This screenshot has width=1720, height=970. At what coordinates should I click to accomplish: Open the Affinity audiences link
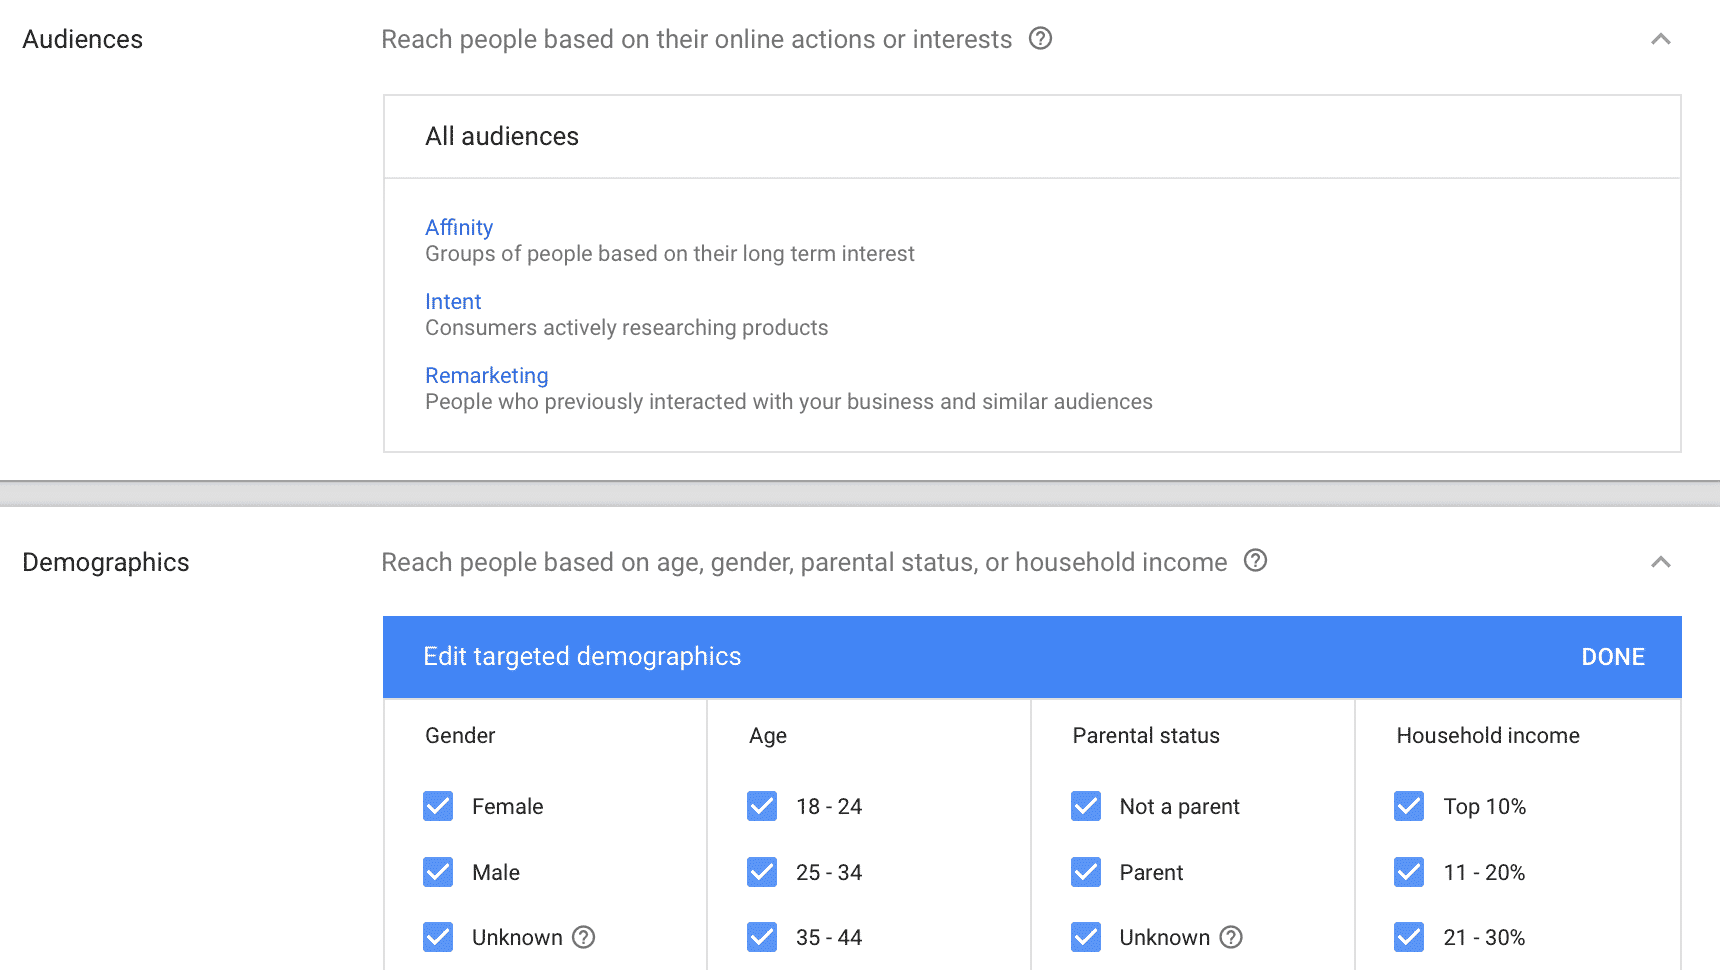(x=459, y=227)
